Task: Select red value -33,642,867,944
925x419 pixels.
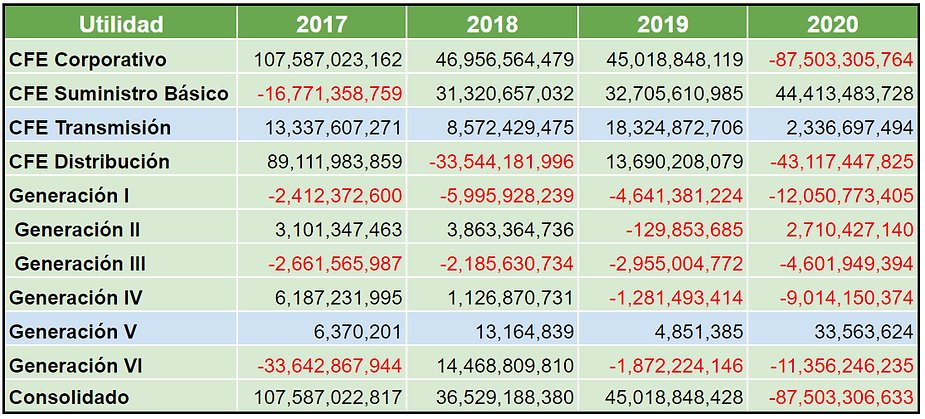Action: click(x=330, y=366)
